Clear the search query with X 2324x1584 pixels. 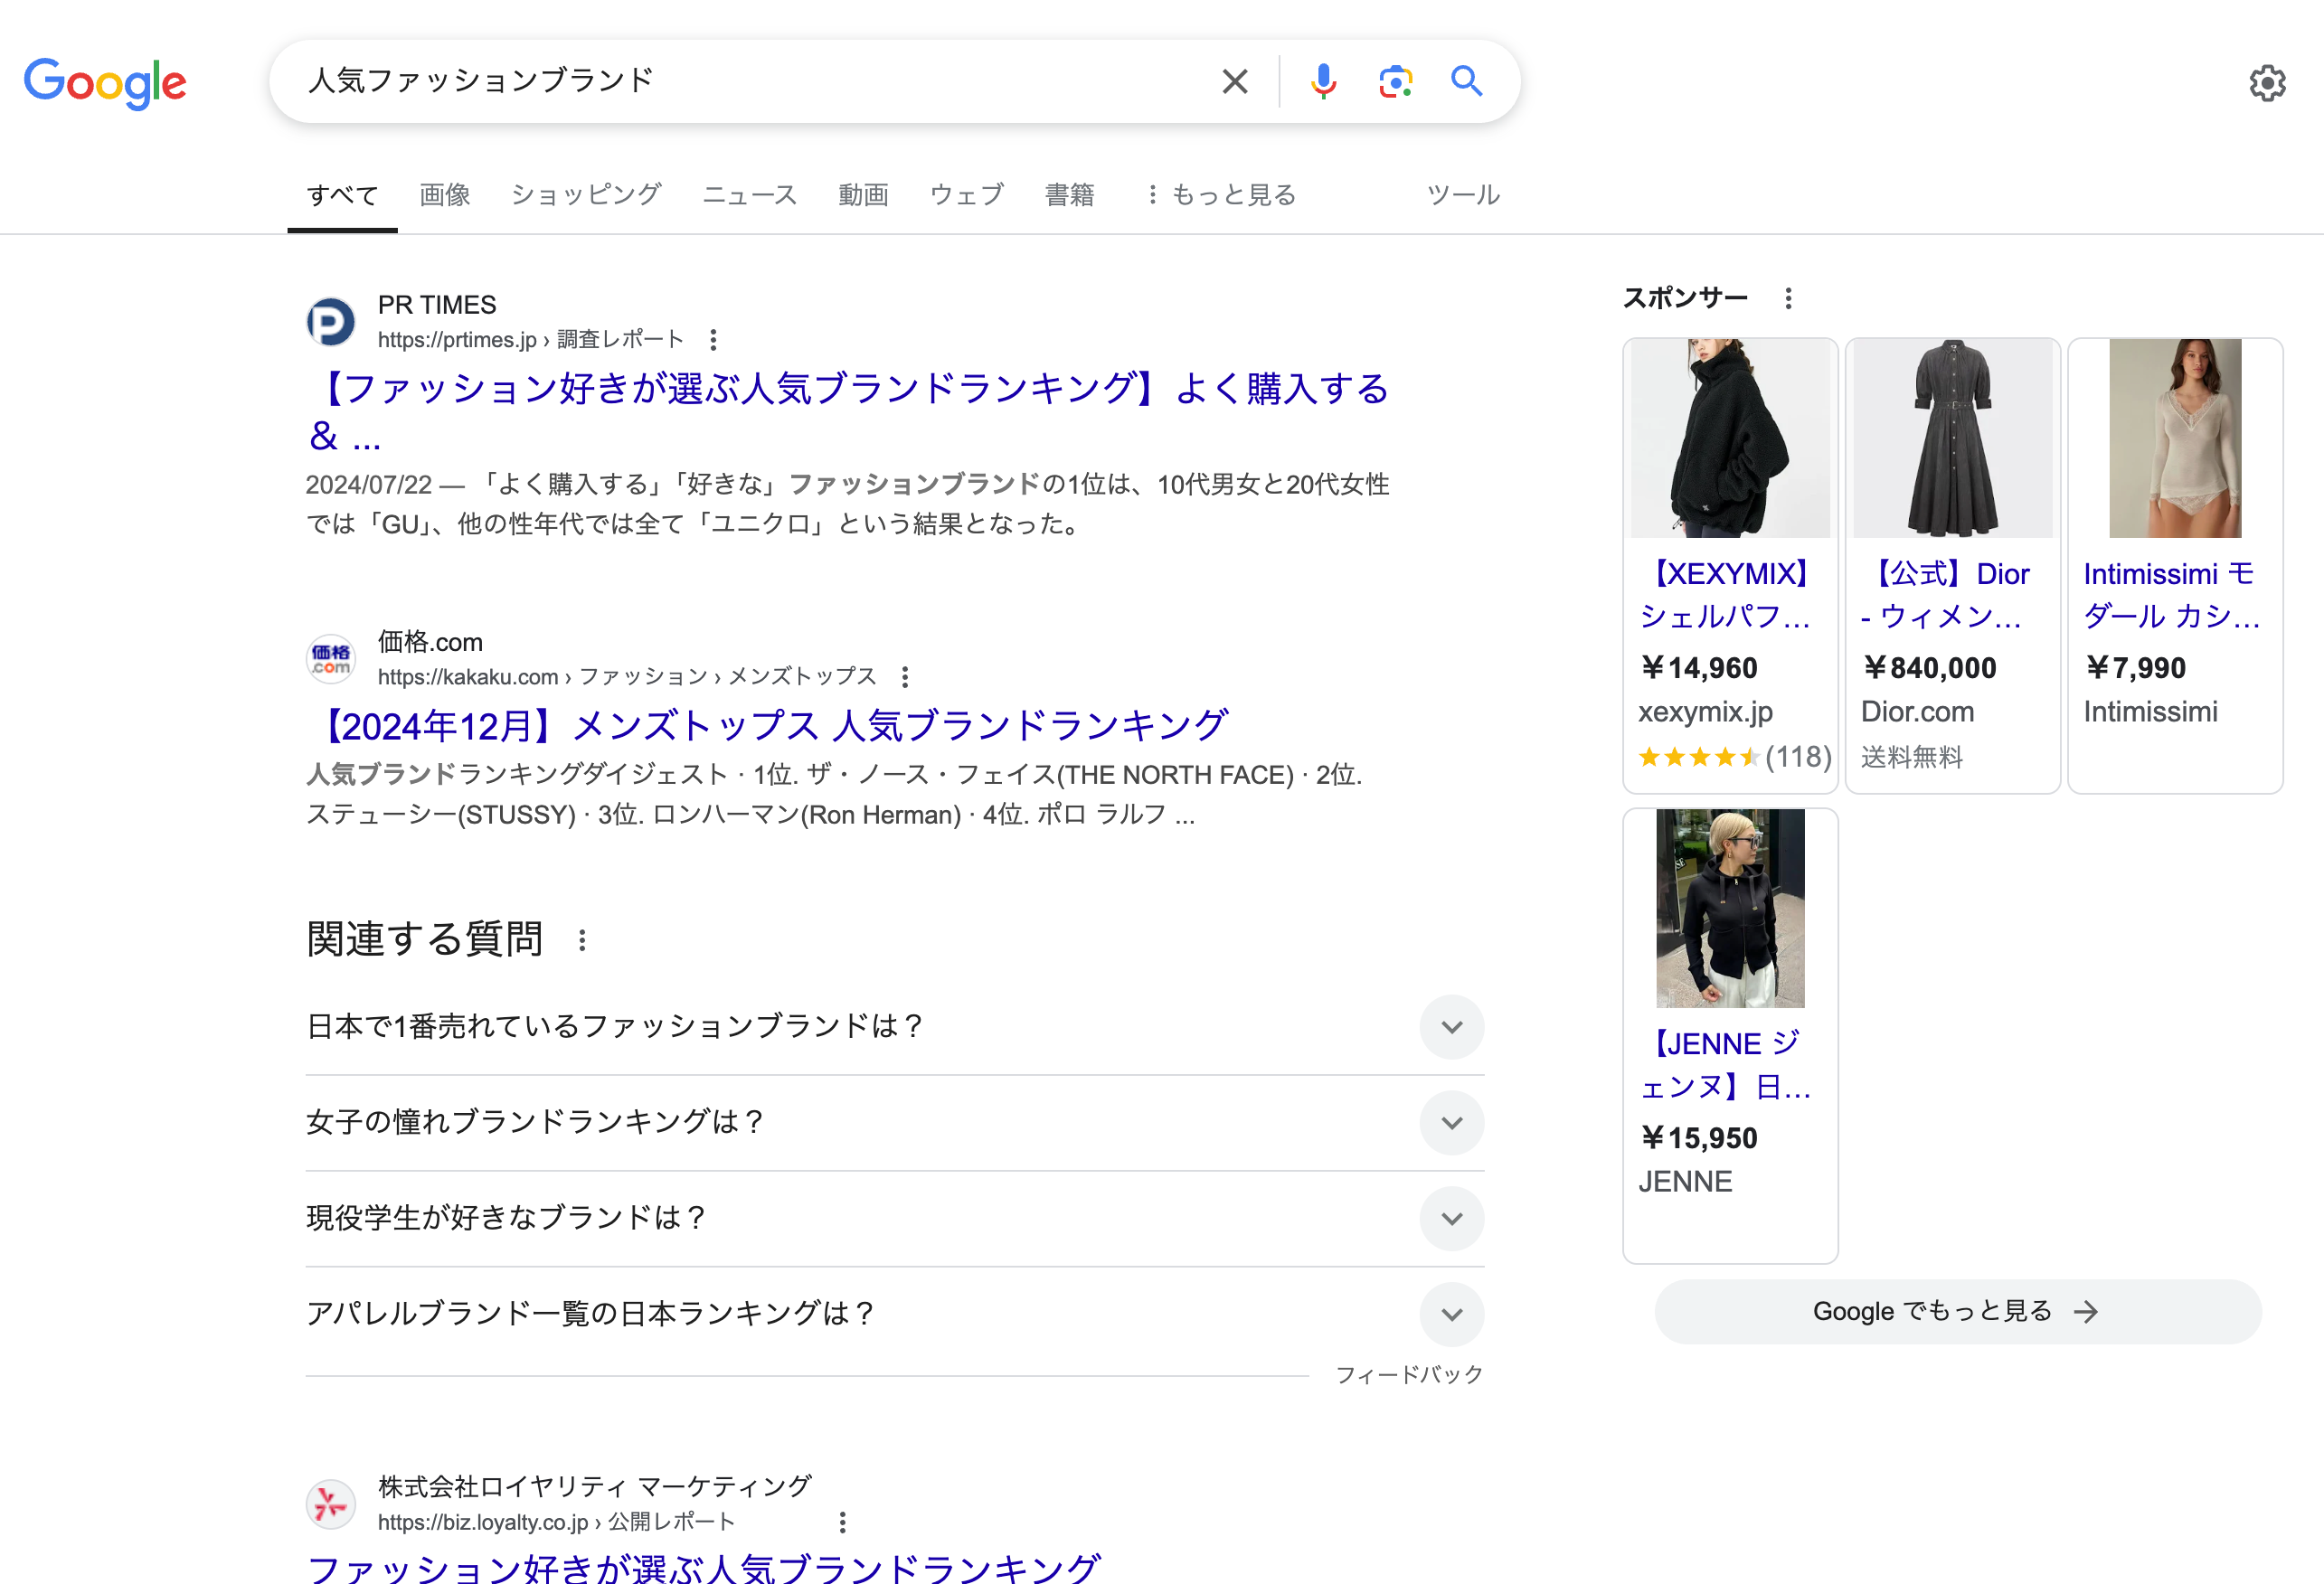pos(1235,81)
